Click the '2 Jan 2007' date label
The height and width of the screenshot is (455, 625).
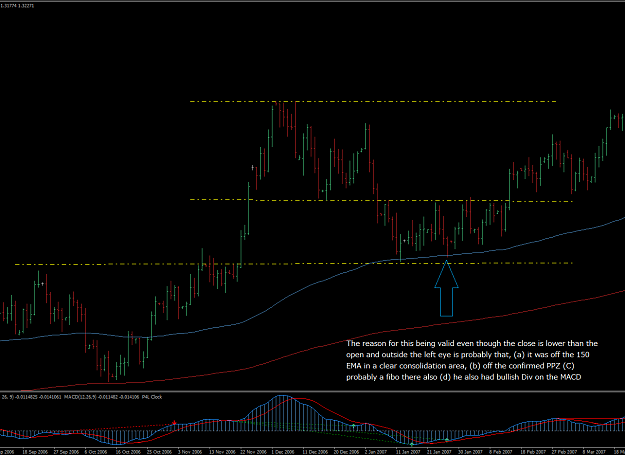click(x=375, y=452)
